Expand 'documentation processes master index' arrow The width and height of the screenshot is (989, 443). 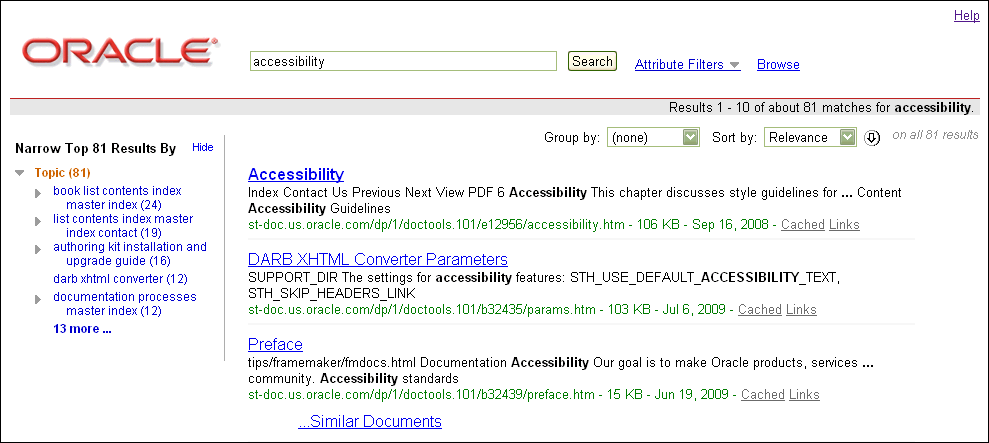(x=38, y=298)
